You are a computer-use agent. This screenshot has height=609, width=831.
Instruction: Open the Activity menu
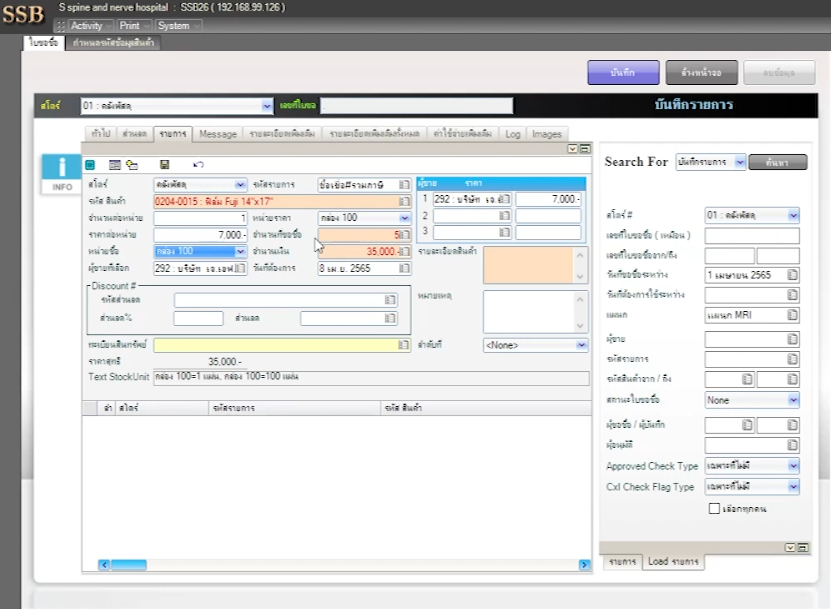(x=86, y=25)
